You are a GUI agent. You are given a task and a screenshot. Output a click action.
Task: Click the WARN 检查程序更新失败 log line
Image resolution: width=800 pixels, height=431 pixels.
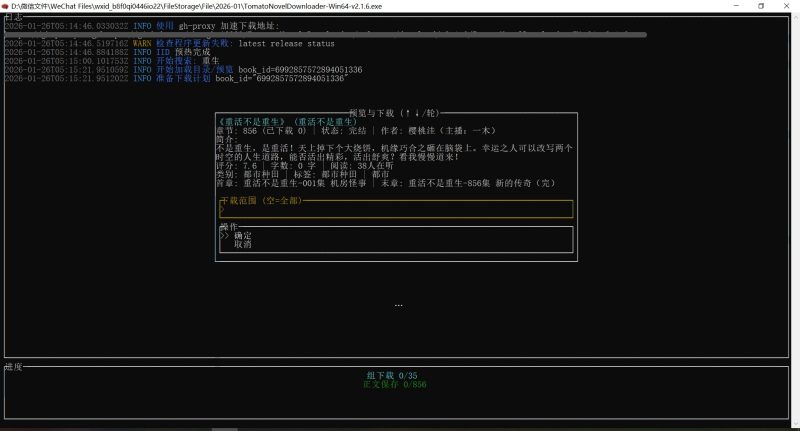pos(169,43)
